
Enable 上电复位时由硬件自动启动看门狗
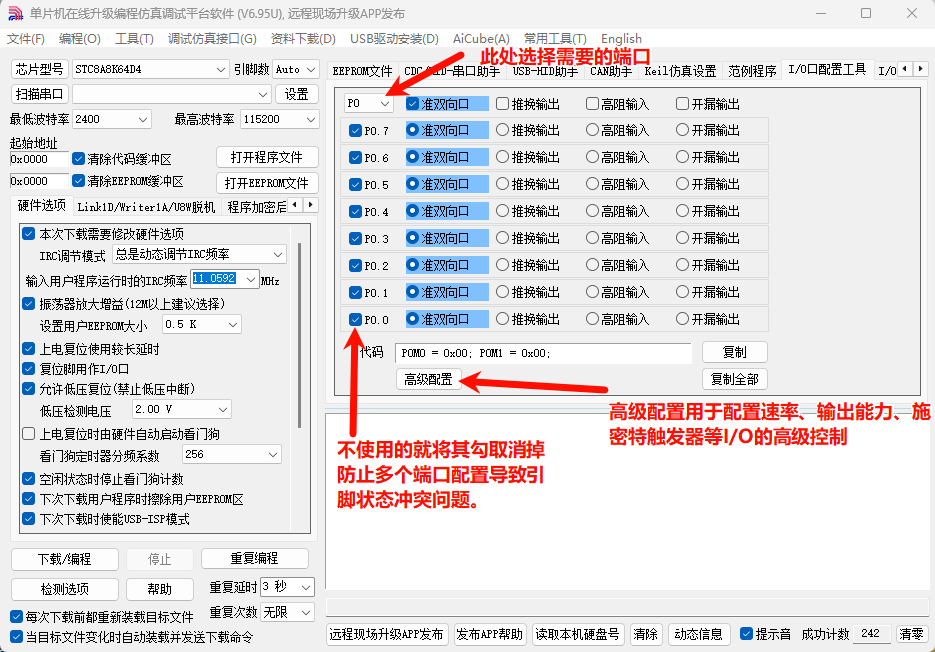[x=28, y=434]
